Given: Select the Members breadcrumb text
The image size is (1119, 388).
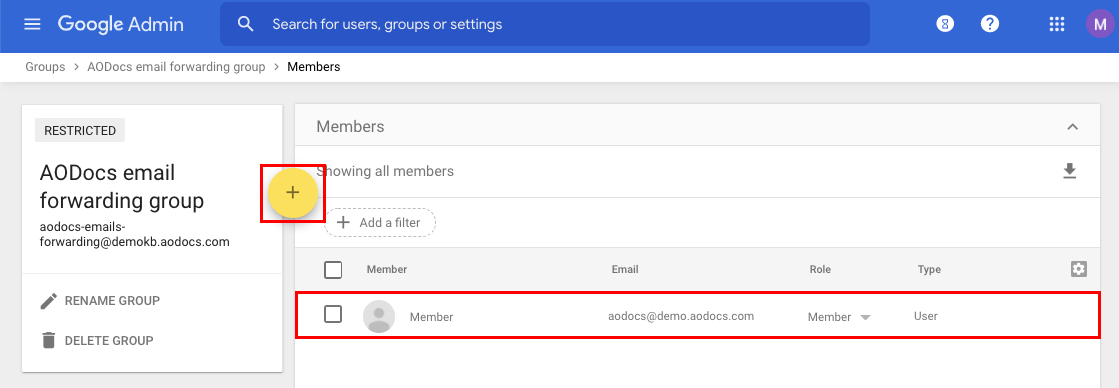Looking at the screenshot, I should coord(313,67).
